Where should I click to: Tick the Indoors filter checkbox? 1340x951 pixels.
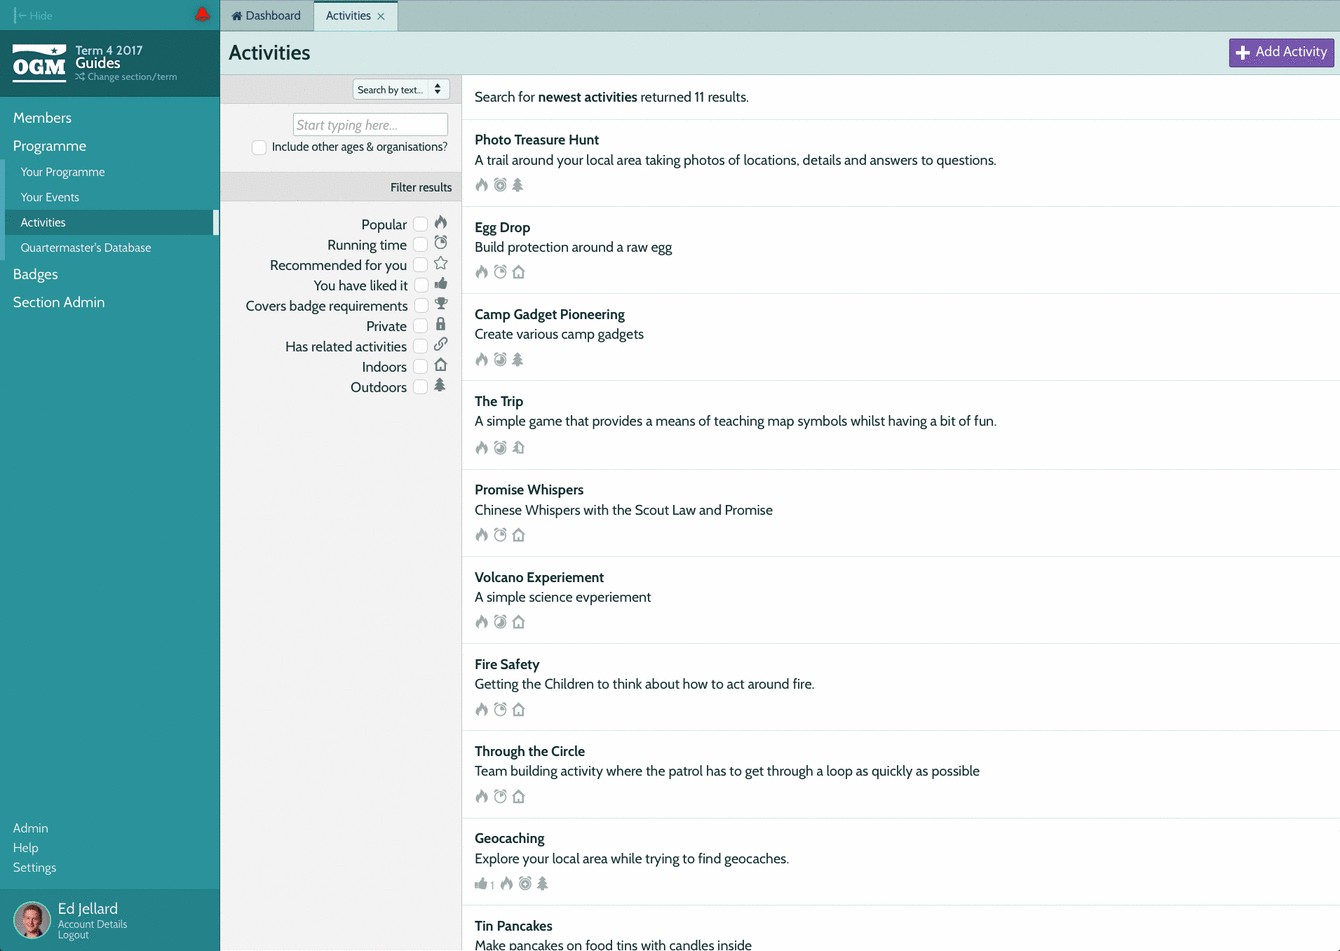point(421,367)
